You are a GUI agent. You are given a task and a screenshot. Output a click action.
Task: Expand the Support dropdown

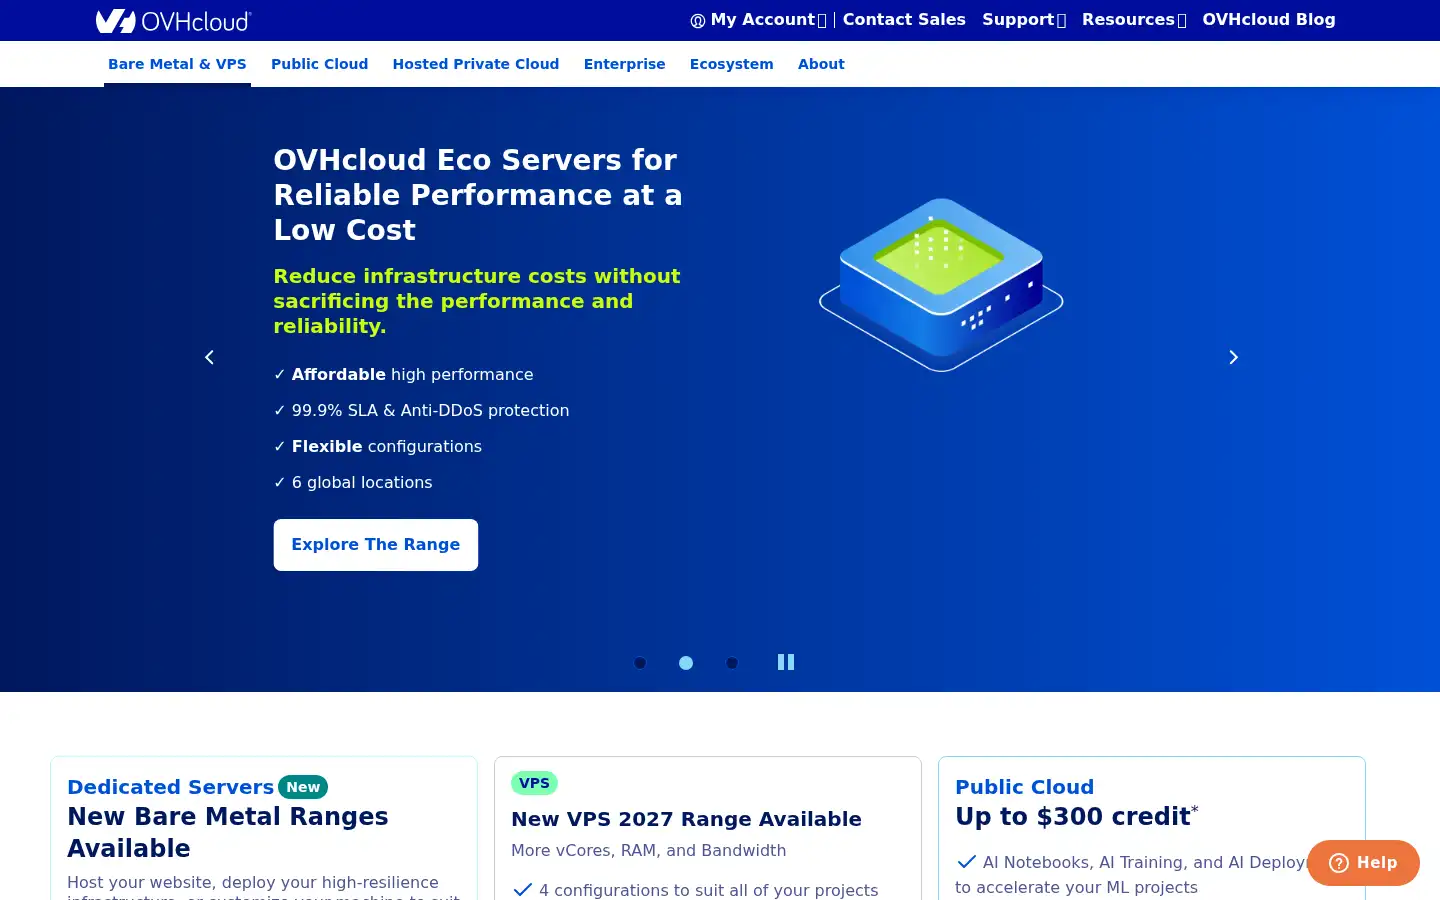1024,20
